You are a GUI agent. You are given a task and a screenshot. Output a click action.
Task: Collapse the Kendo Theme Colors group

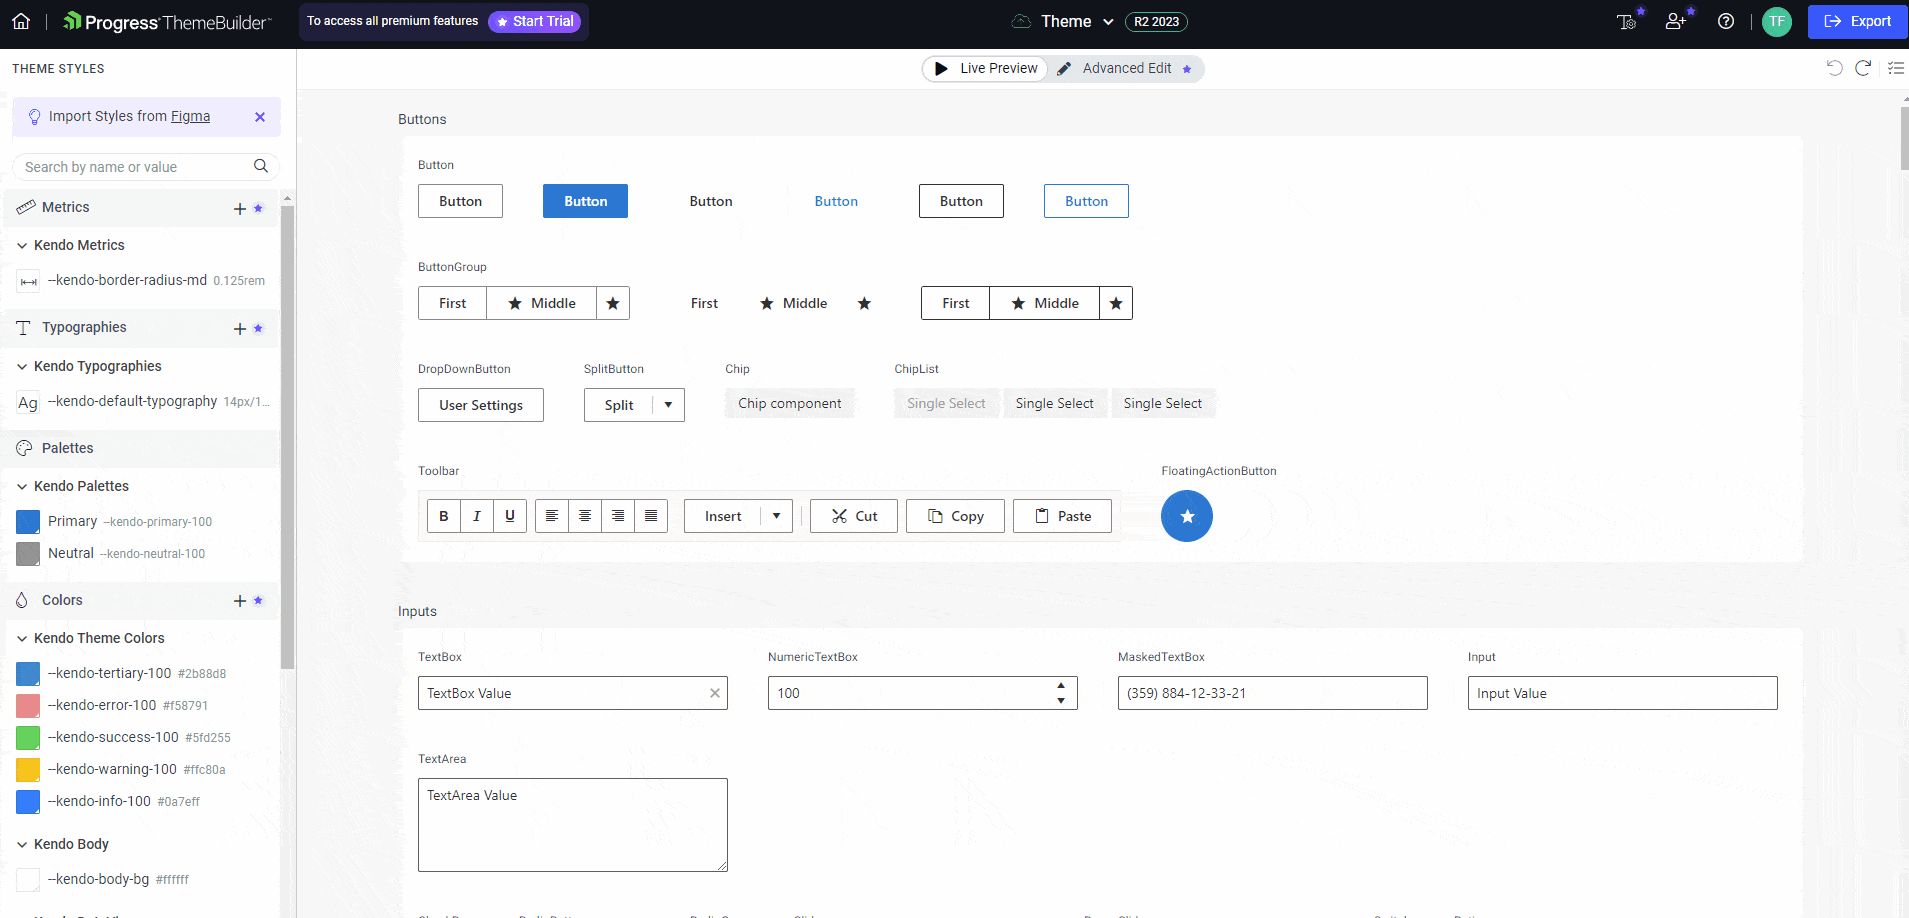tap(22, 638)
